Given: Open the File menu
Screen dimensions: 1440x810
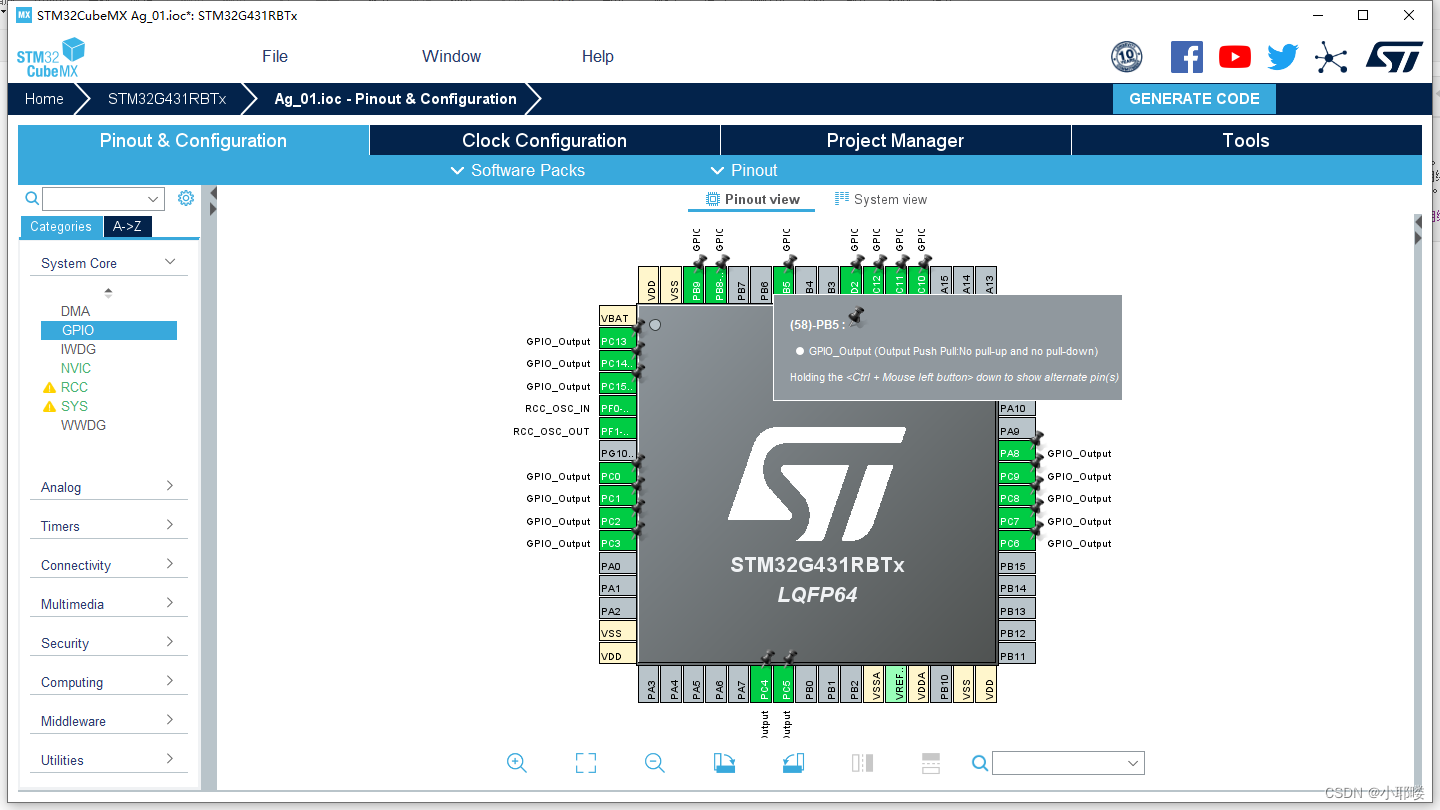Looking at the screenshot, I should (275, 56).
